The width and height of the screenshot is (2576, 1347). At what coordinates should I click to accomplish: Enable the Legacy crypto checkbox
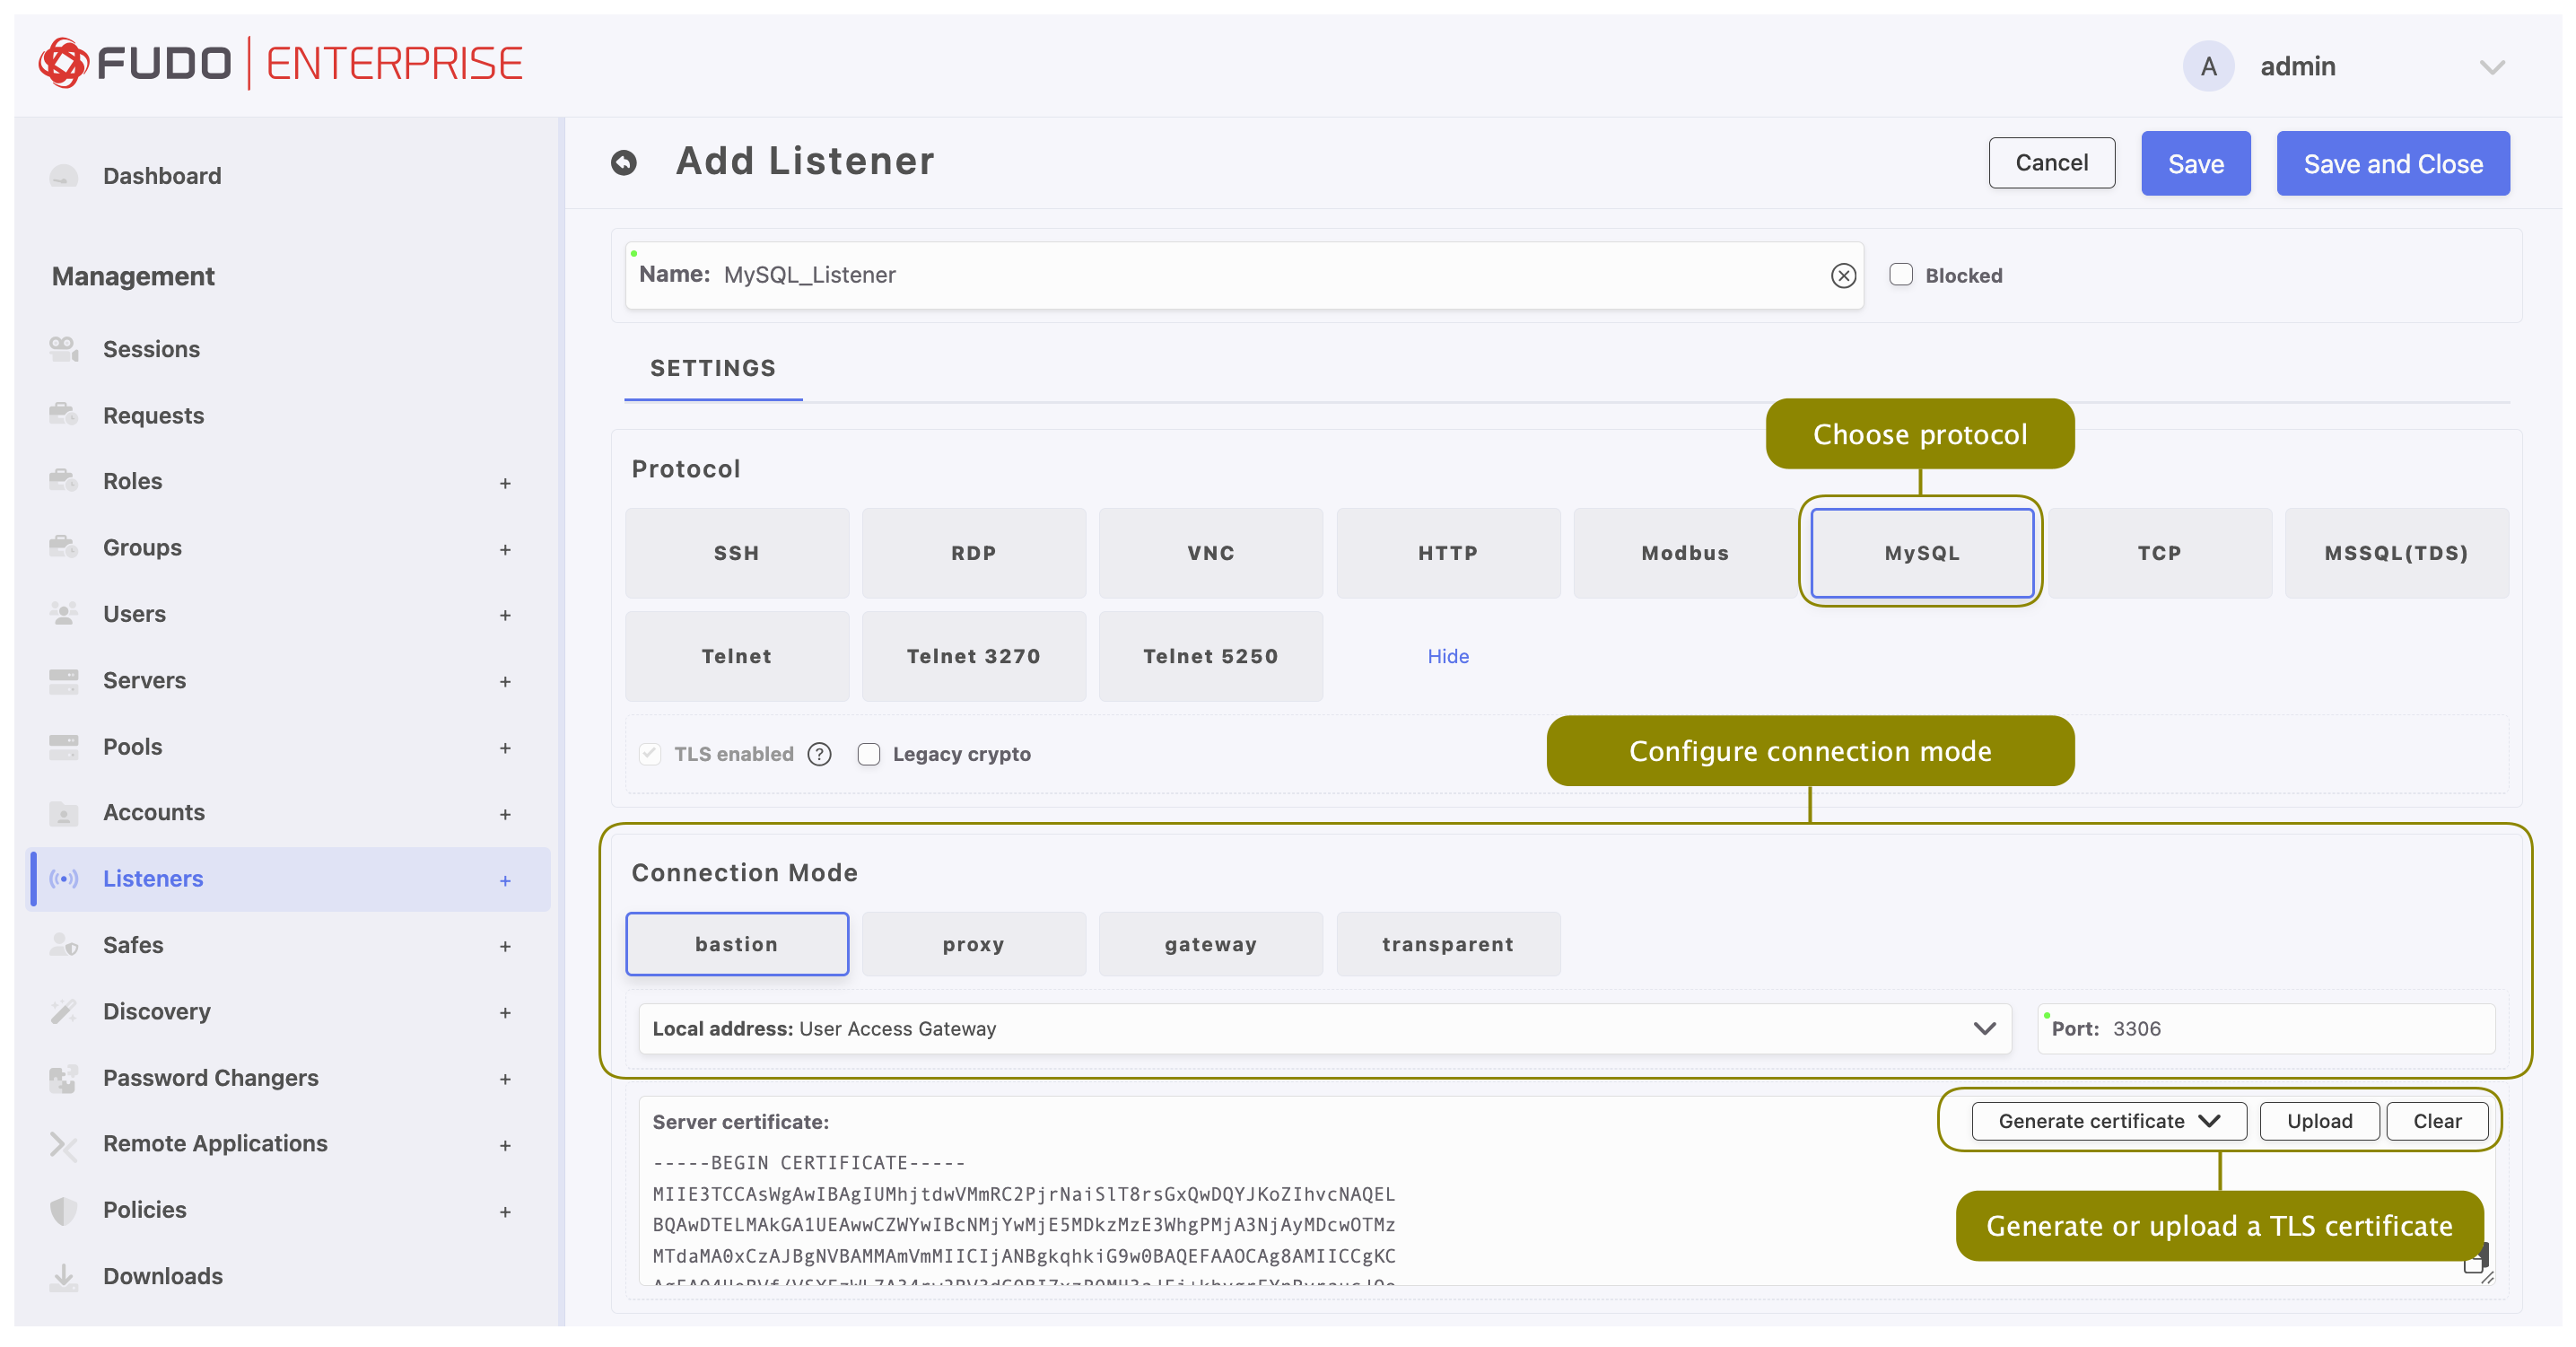pyautogui.click(x=868, y=754)
